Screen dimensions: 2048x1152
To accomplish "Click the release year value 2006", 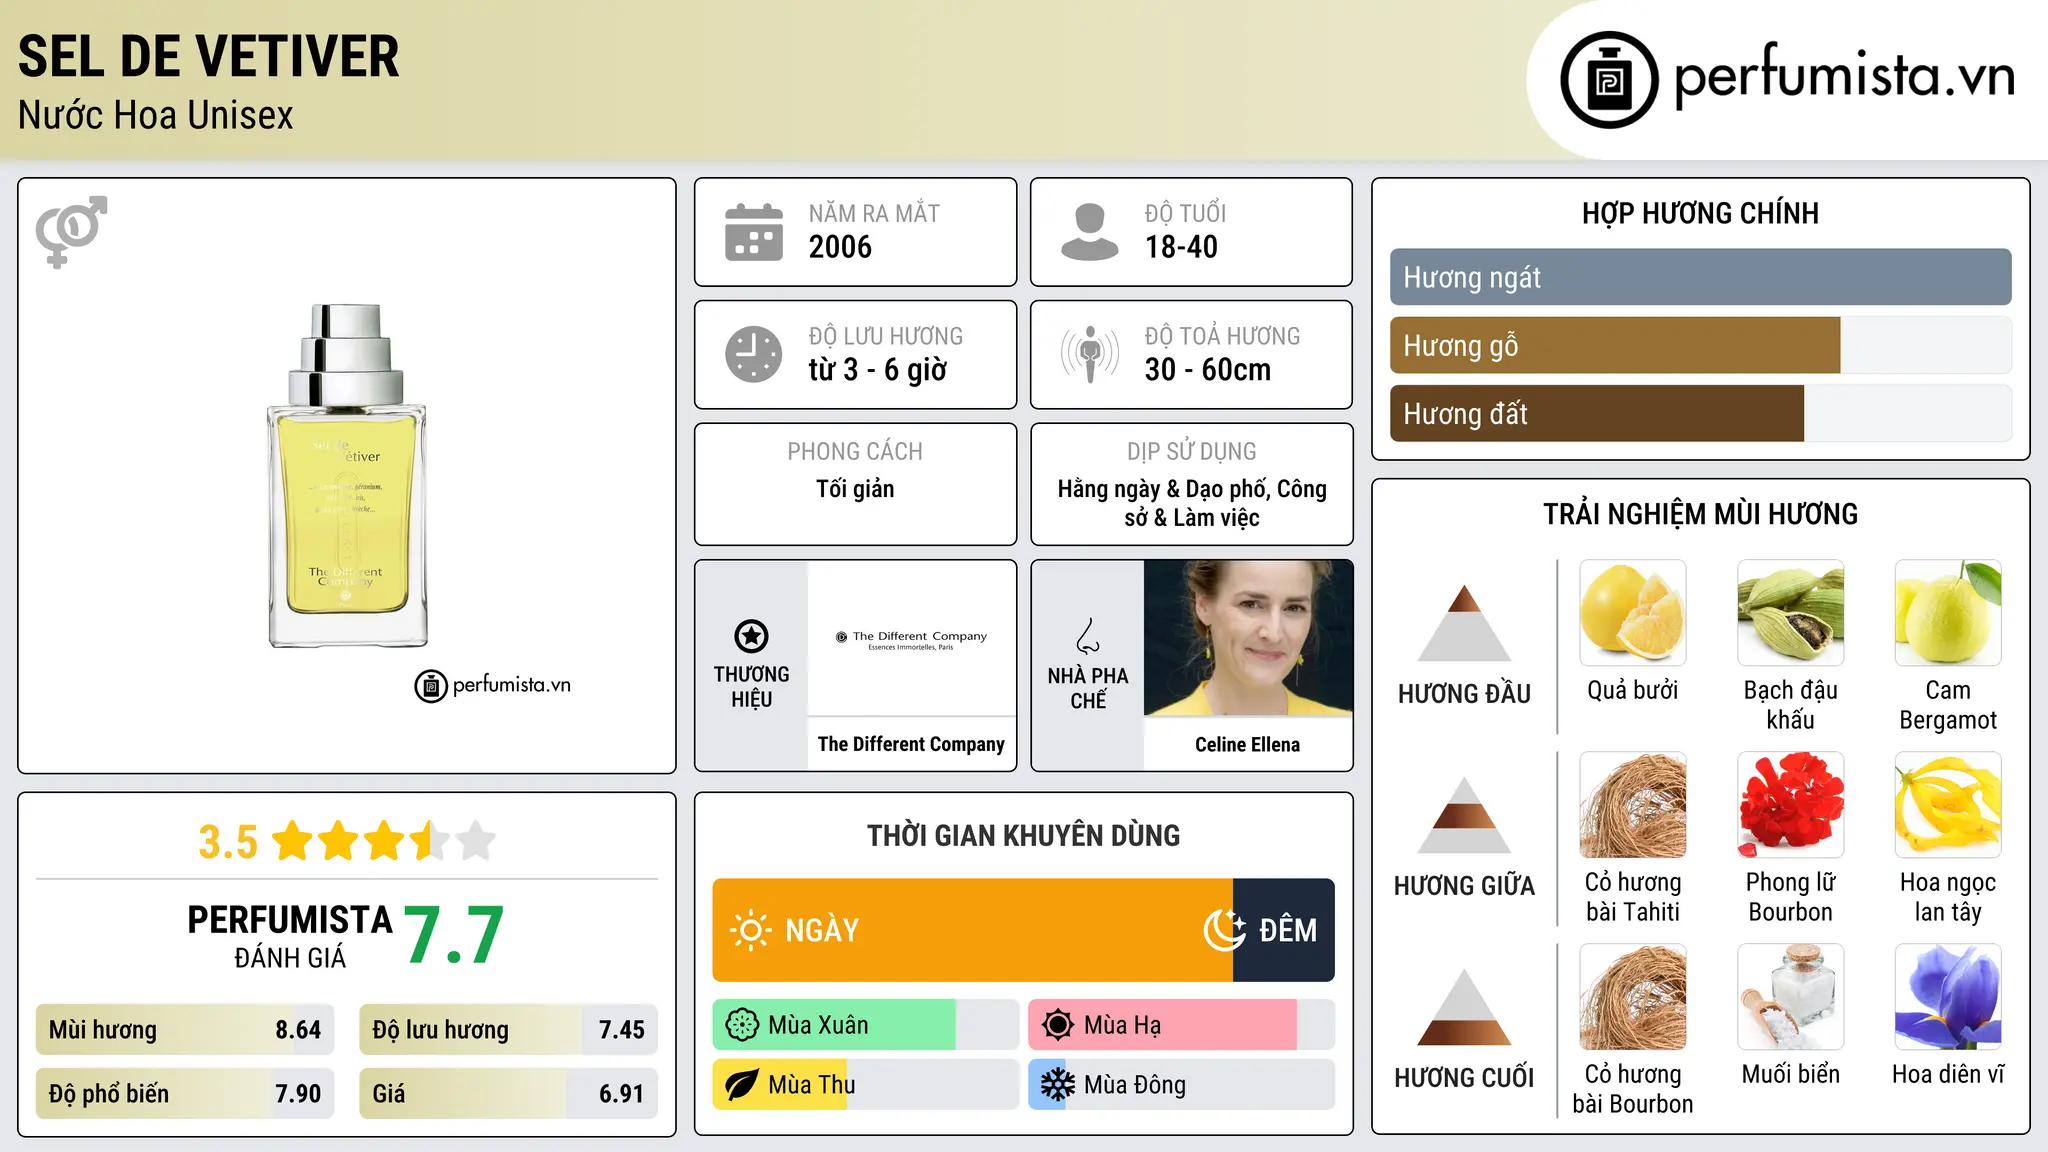I will [x=840, y=247].
